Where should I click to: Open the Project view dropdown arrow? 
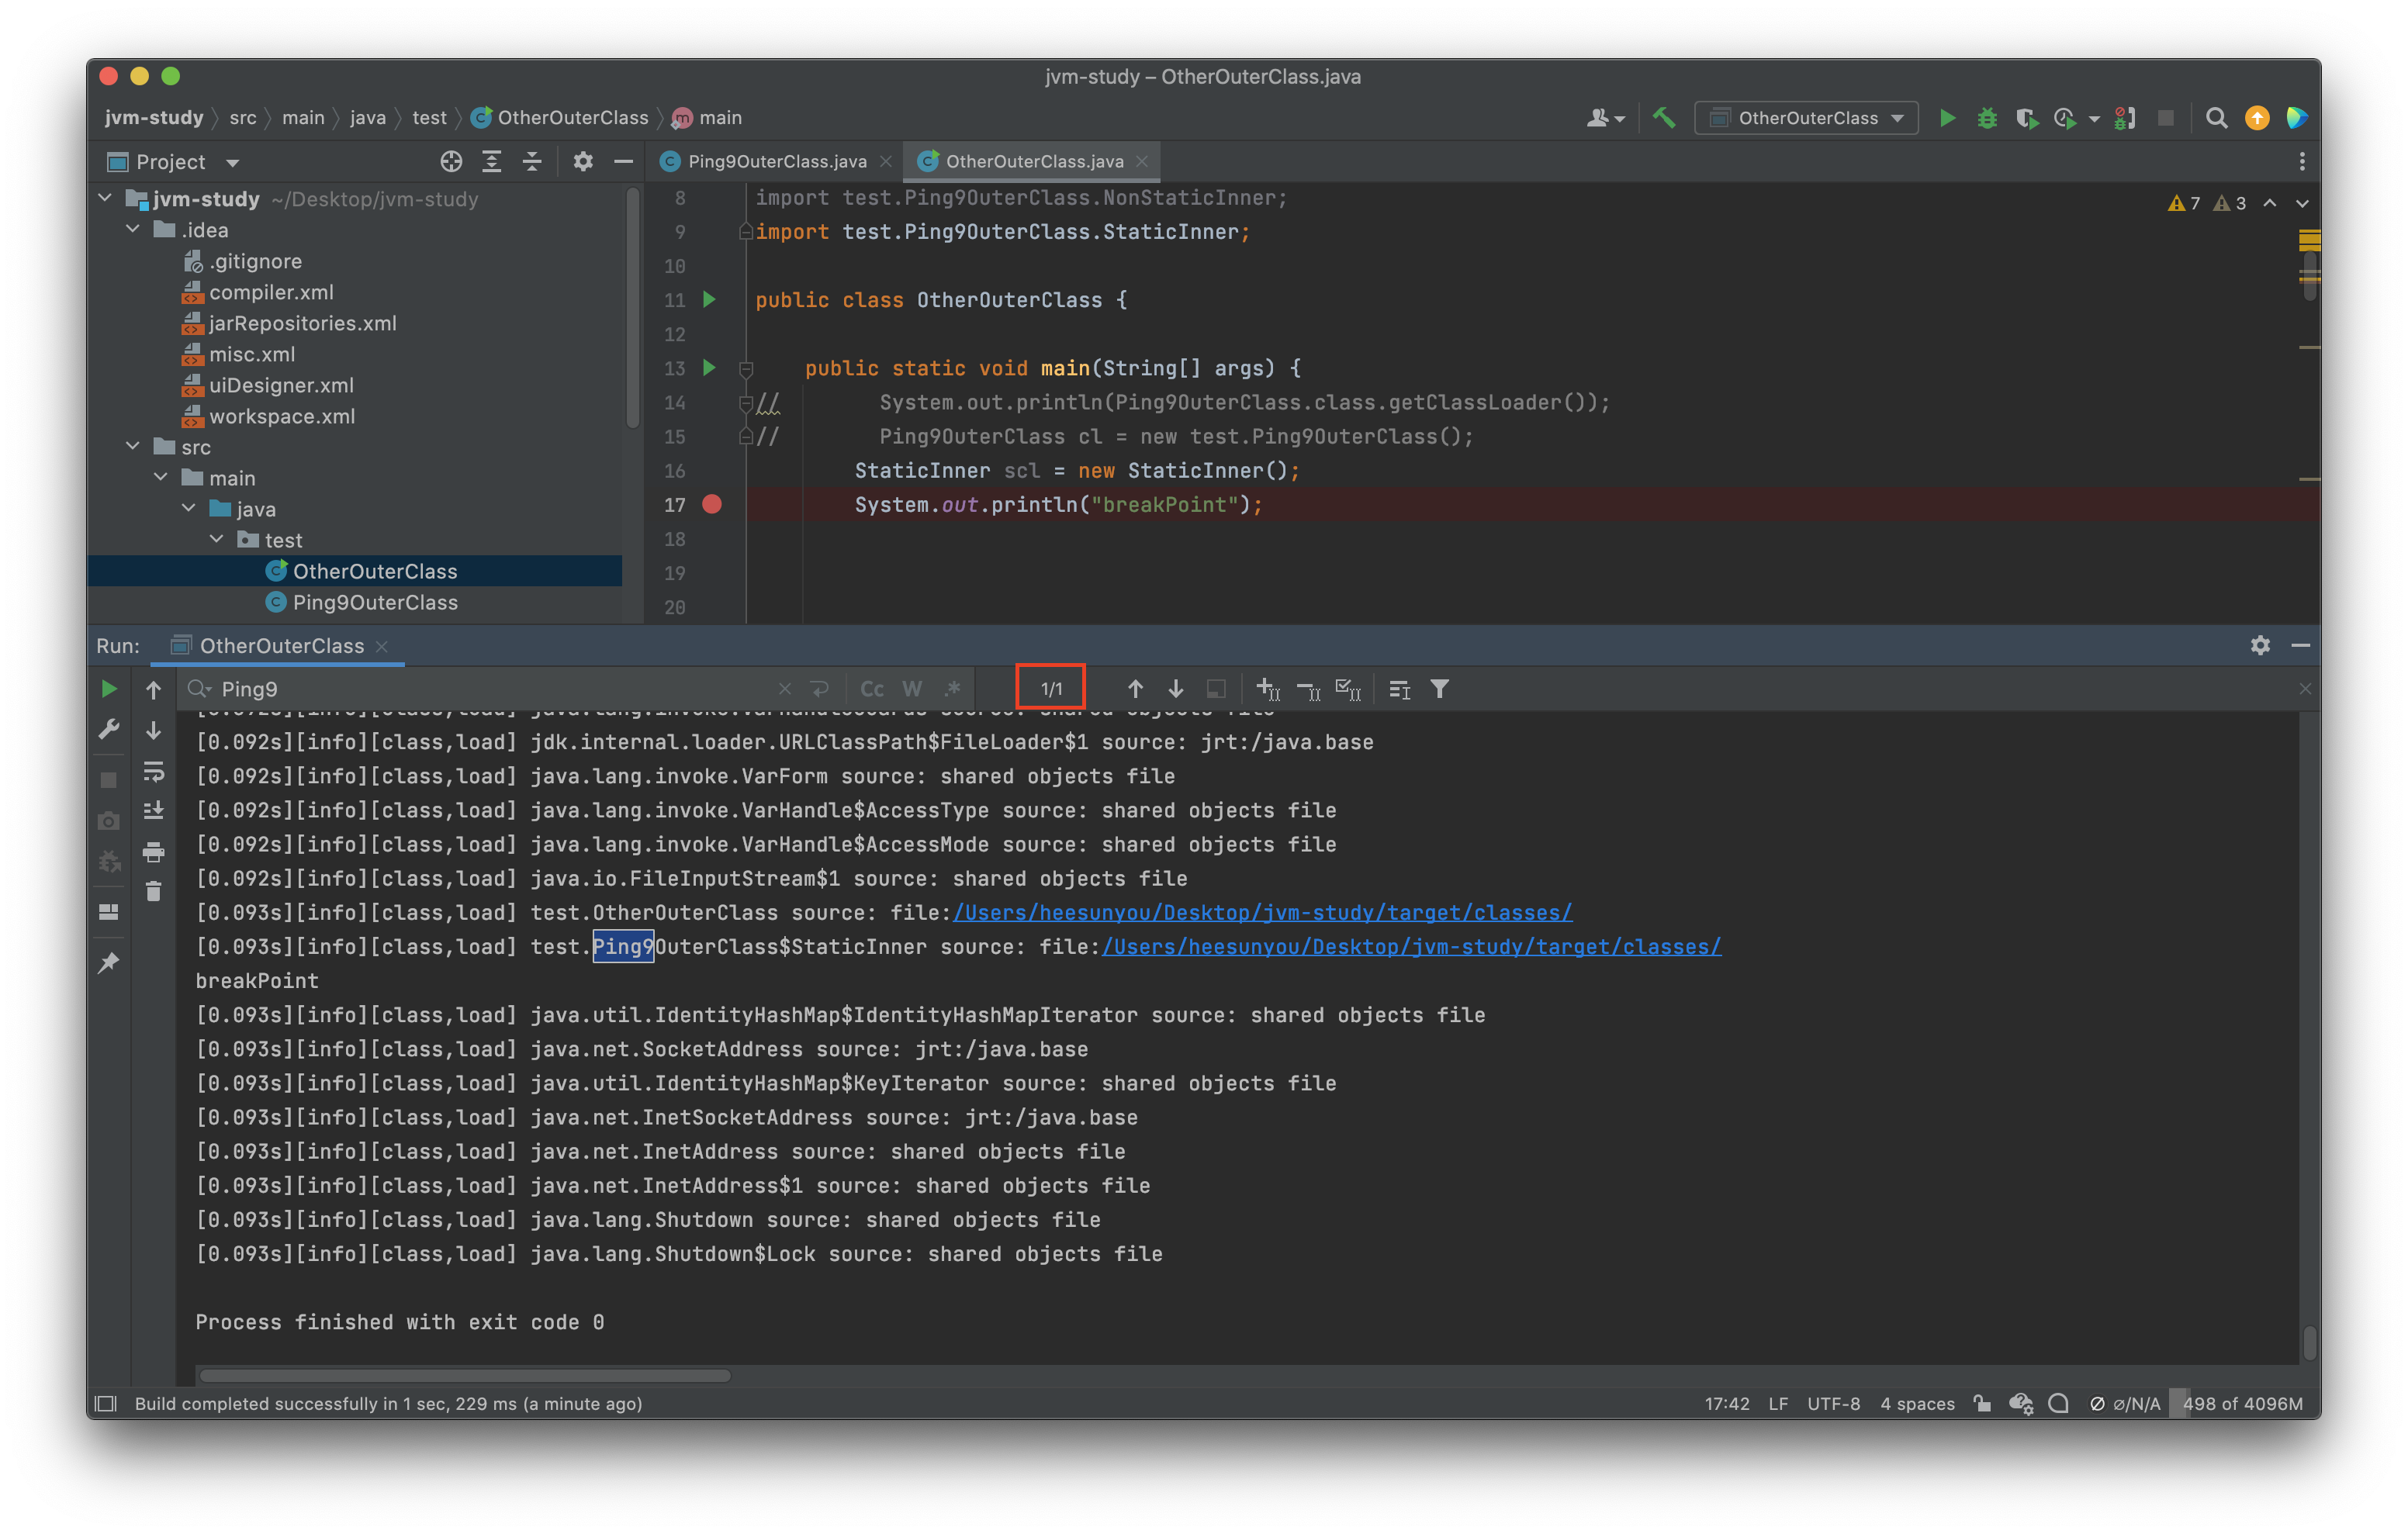(x=233, y=163)
